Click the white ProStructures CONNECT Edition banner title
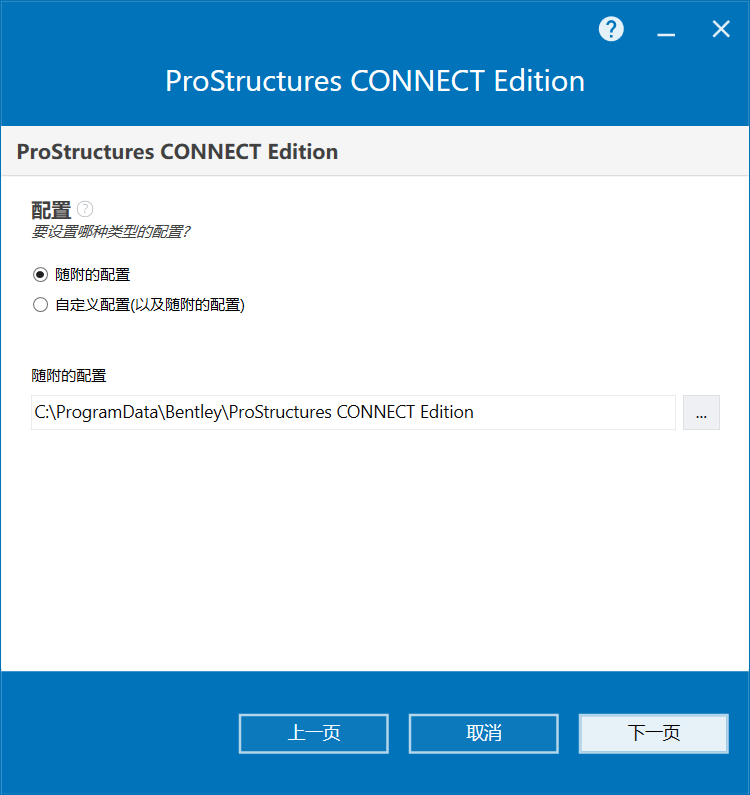750x795 pixels. pos(375,81)
